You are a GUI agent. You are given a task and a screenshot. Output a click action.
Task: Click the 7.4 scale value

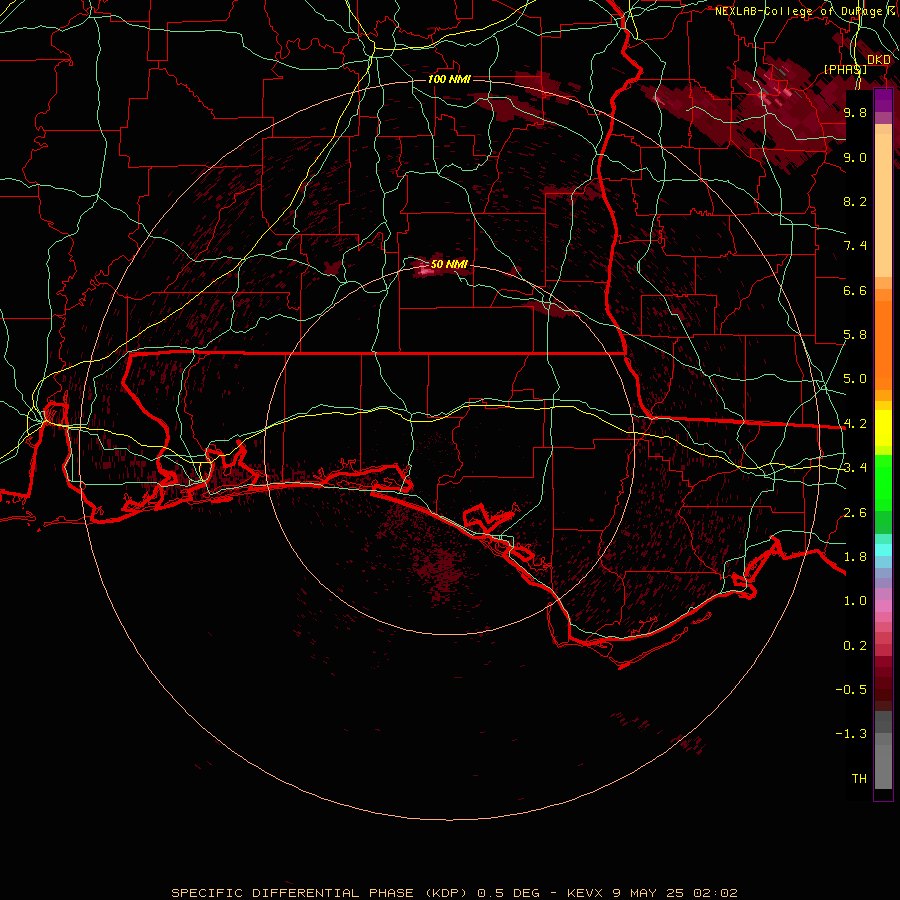[x=855, y=246]
